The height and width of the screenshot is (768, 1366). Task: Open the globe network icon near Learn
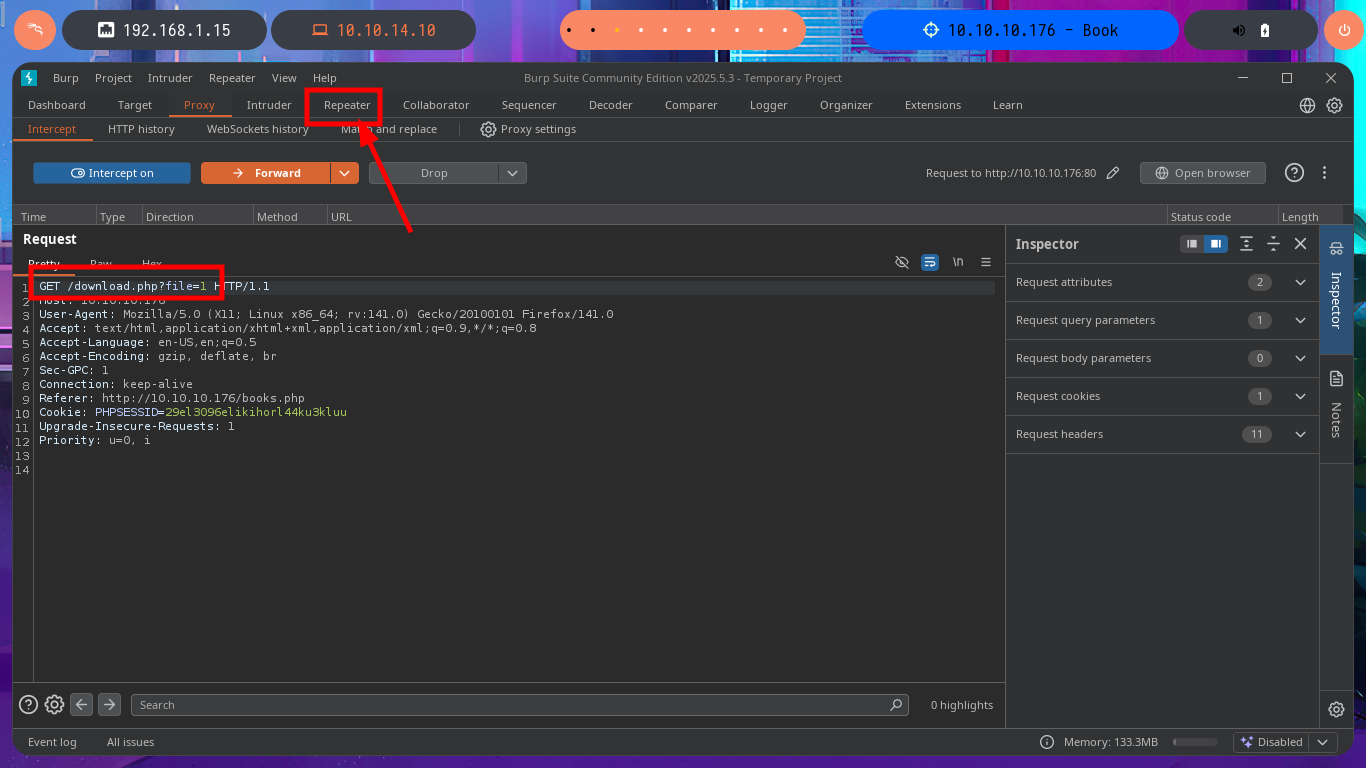pyautogui.click(x=1307, y=105)
